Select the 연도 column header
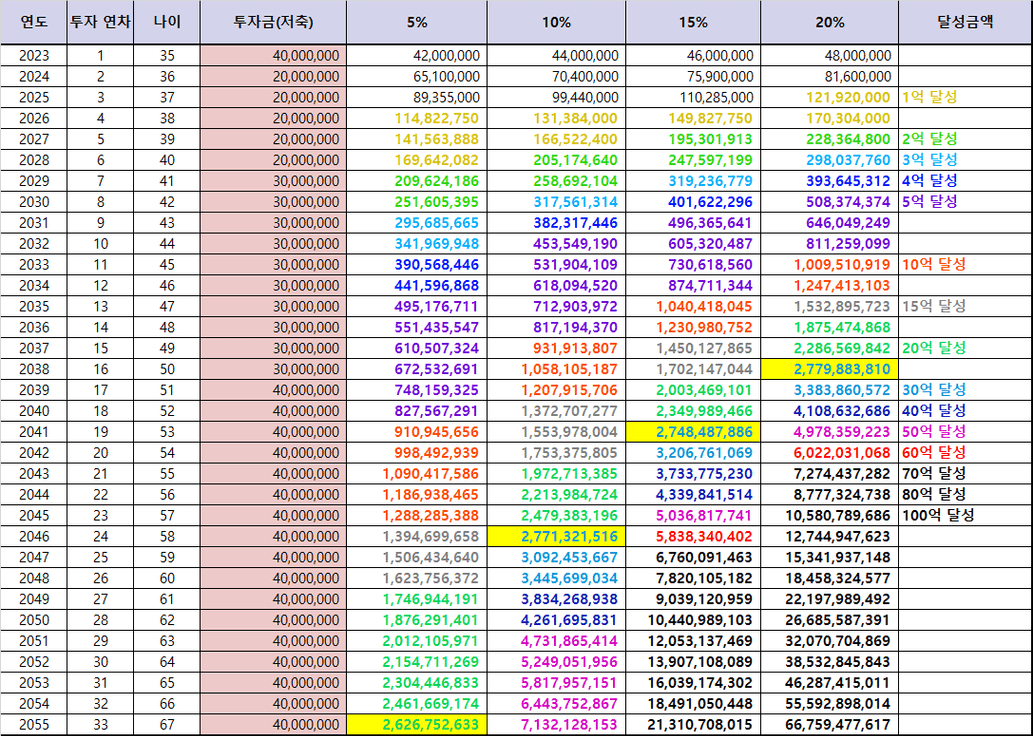 pyautogui.click(x=34, y=22)
